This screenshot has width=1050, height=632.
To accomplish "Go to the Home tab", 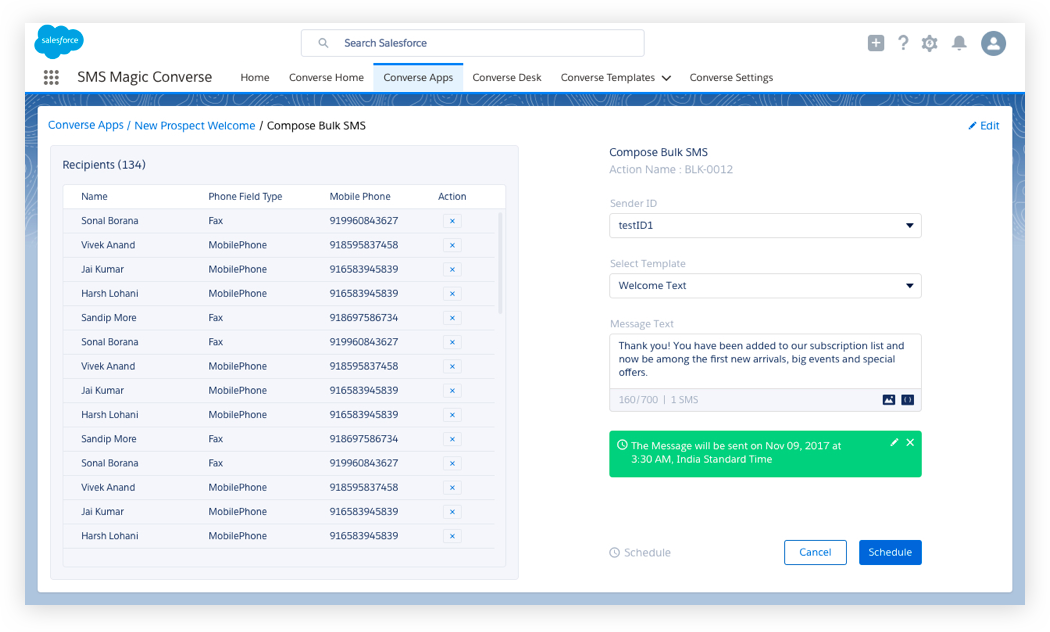I will click(x=255, y=78).
